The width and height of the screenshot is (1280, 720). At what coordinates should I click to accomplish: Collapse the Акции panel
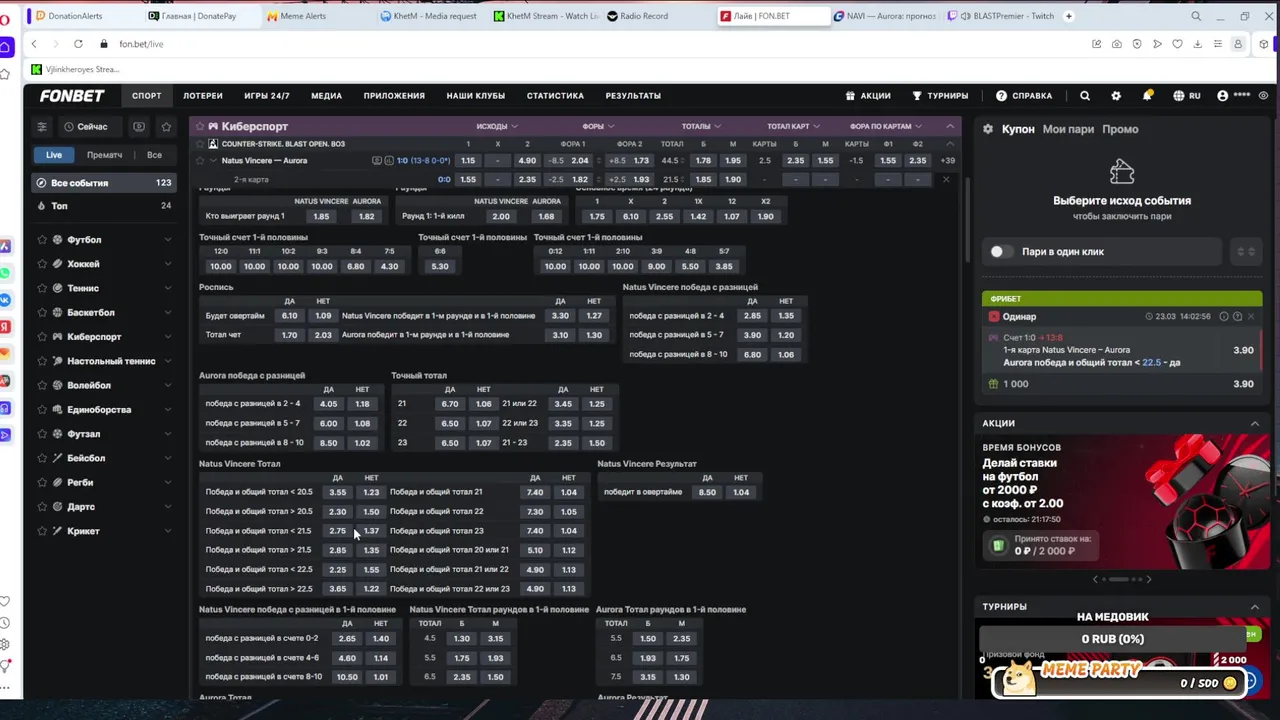point(1255,423)
